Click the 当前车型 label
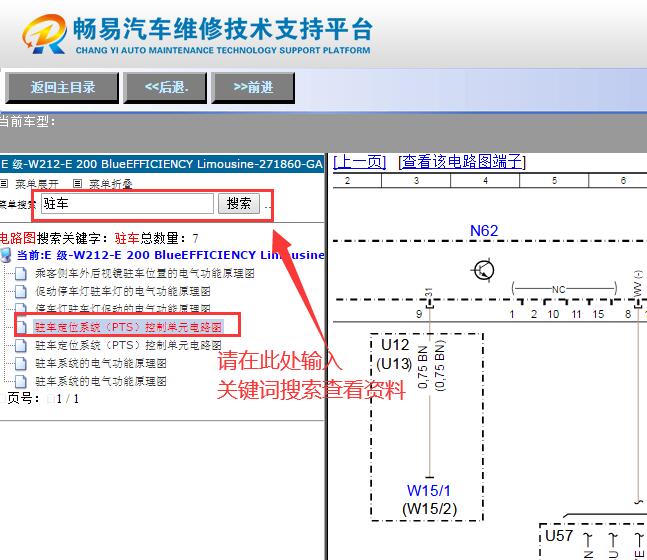 point(27,122)
